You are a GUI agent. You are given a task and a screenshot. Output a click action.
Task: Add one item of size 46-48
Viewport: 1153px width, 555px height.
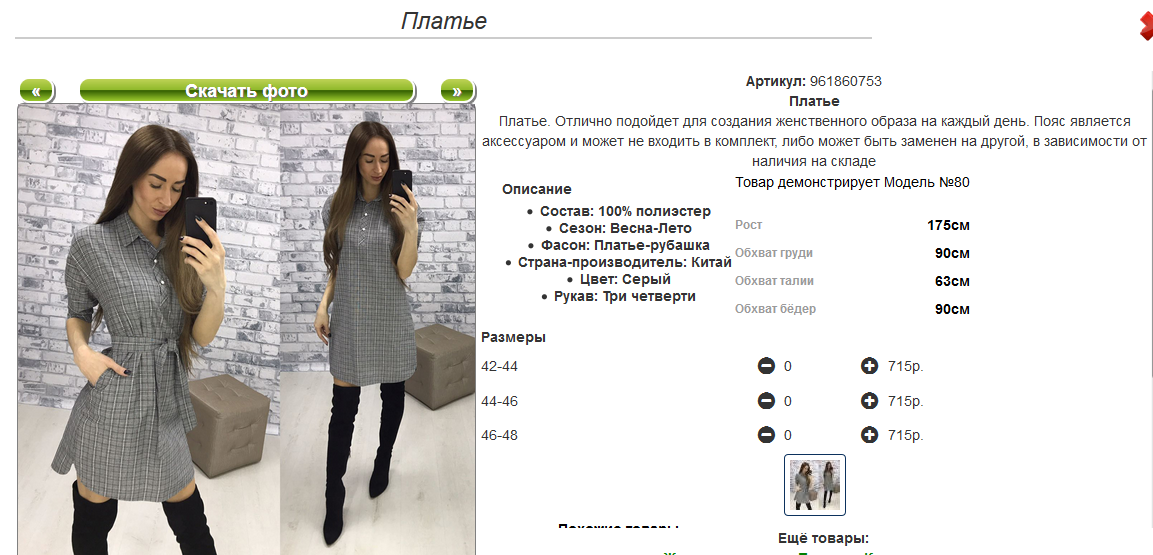click(869, 435)
